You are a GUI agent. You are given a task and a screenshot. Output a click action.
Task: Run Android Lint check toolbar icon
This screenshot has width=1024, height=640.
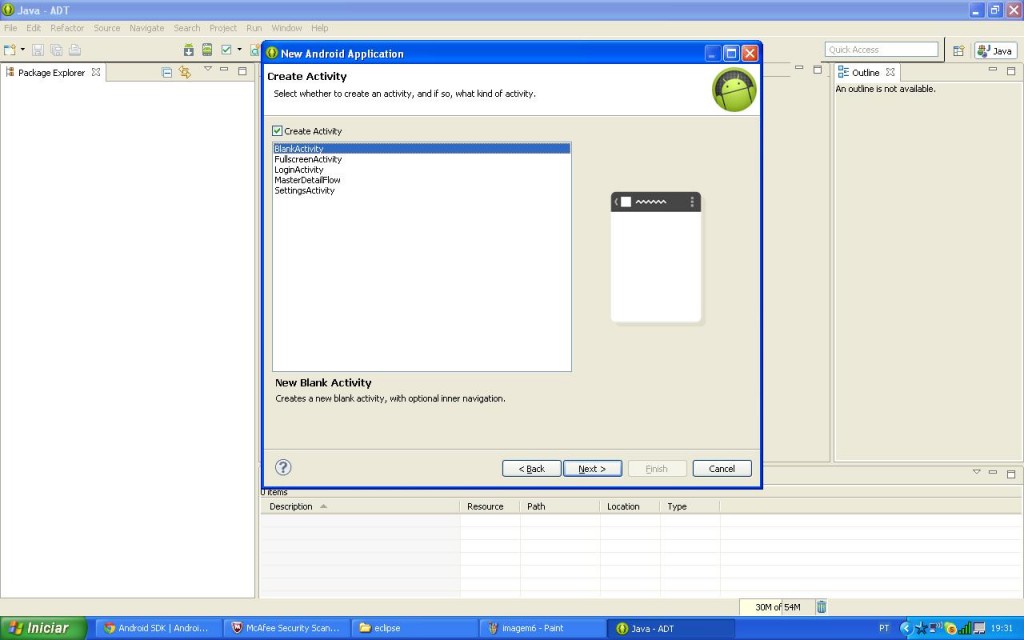pyautogui.click(x=226, y=50)
